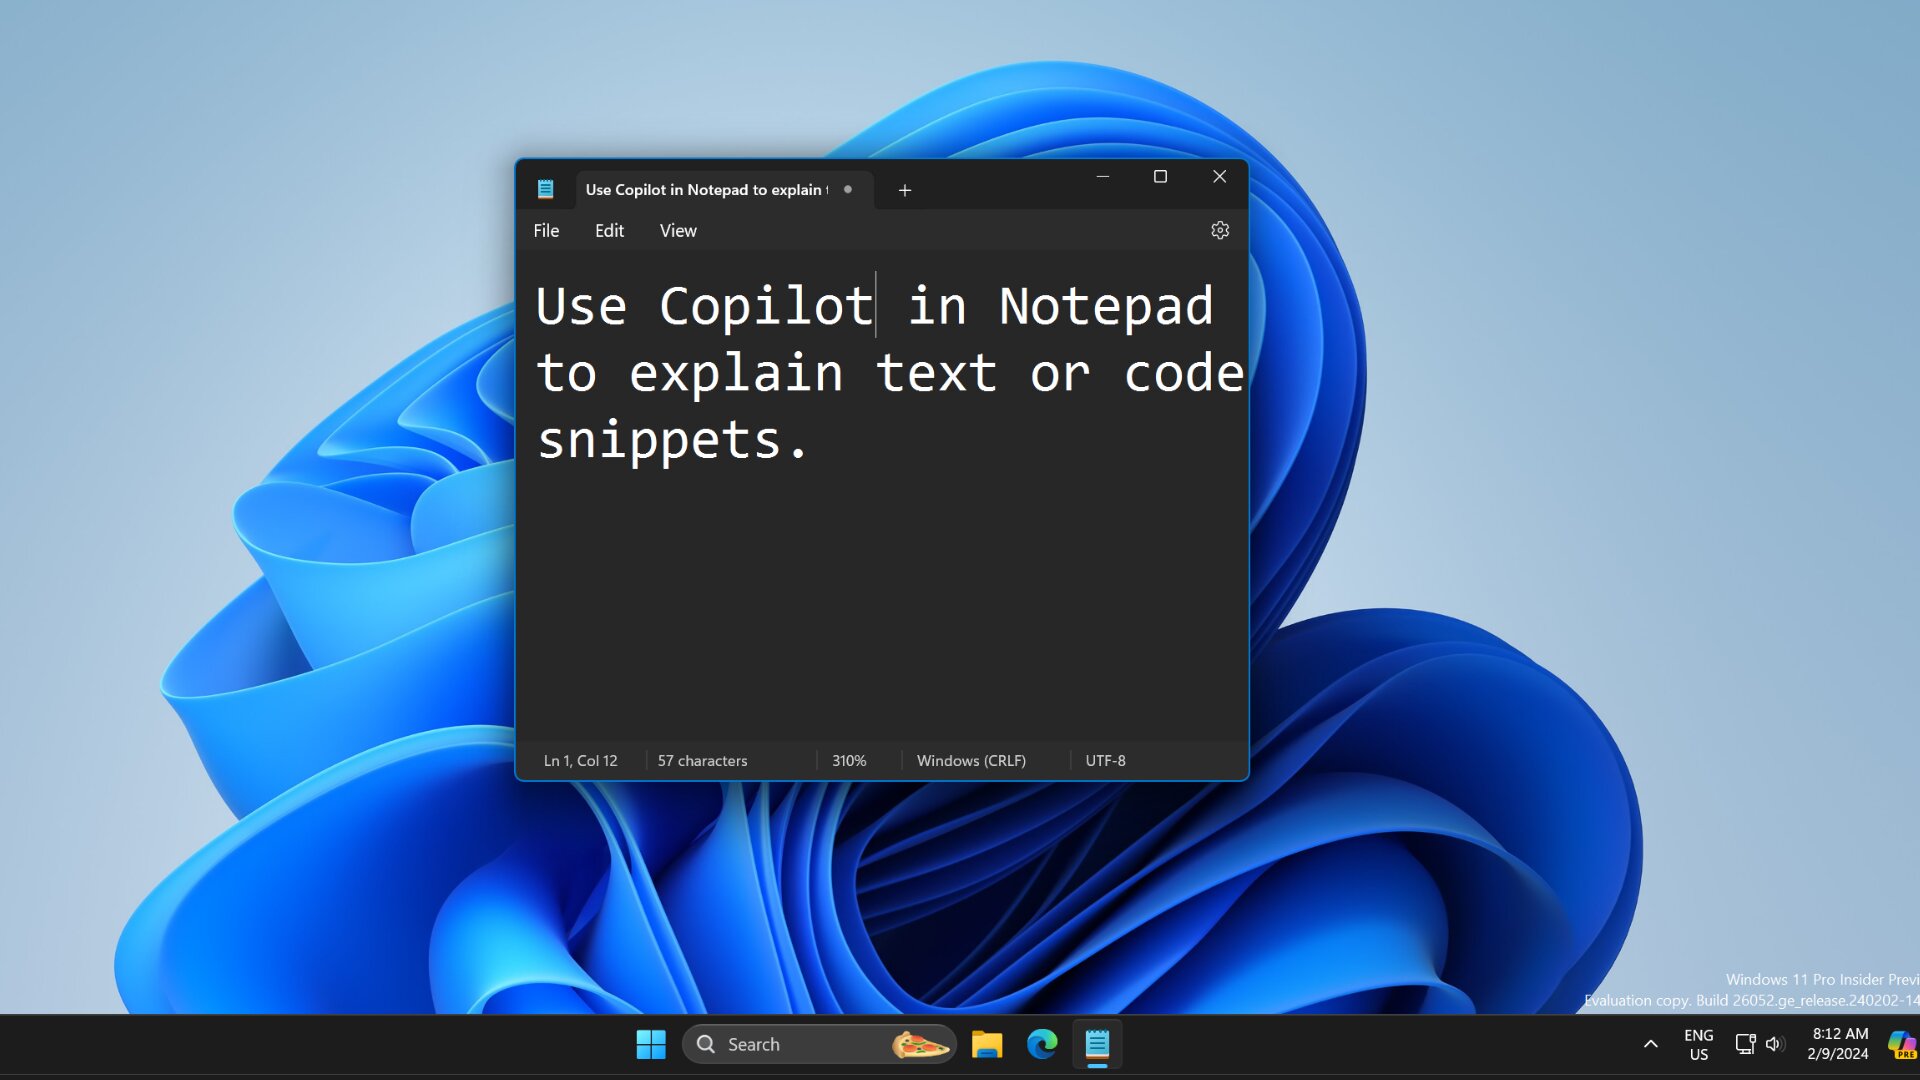Screen dimensions: 1920x1080
Task: Open the Edit menu
Action: click(x=609, y=231)
